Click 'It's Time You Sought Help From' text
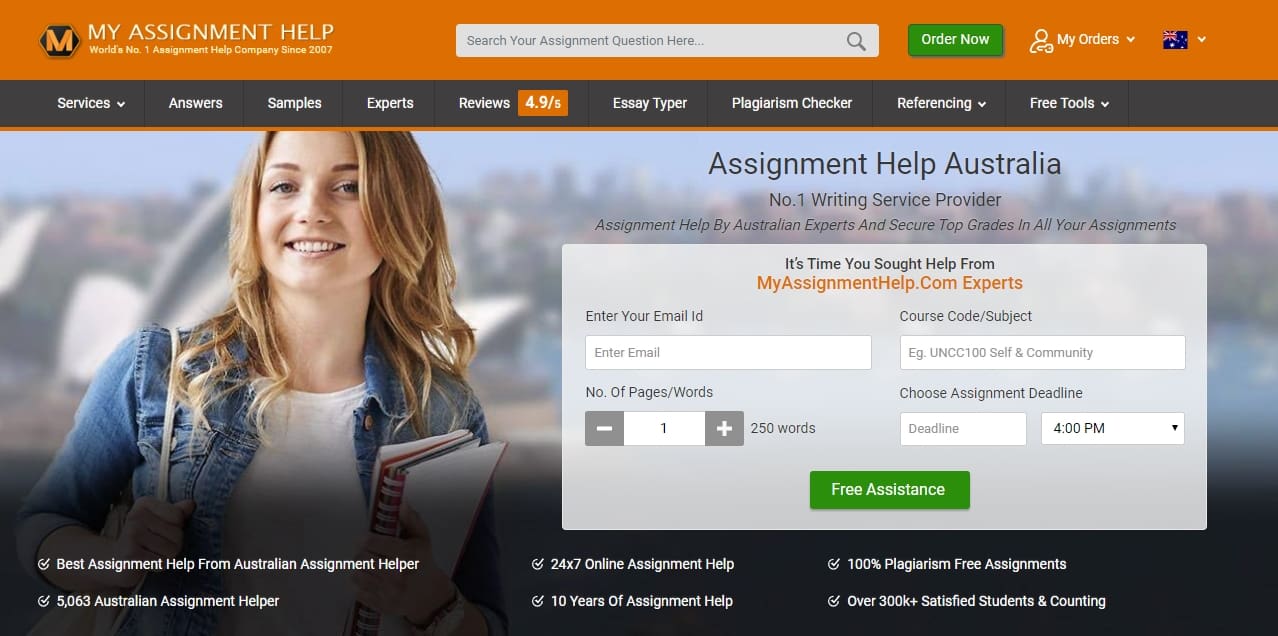Screen dimensions: 1278x636 890,264
